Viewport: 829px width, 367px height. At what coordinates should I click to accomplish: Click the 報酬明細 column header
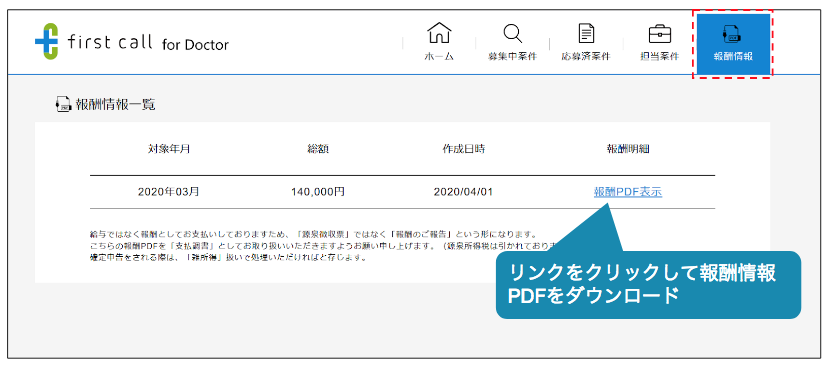[628, 149]
